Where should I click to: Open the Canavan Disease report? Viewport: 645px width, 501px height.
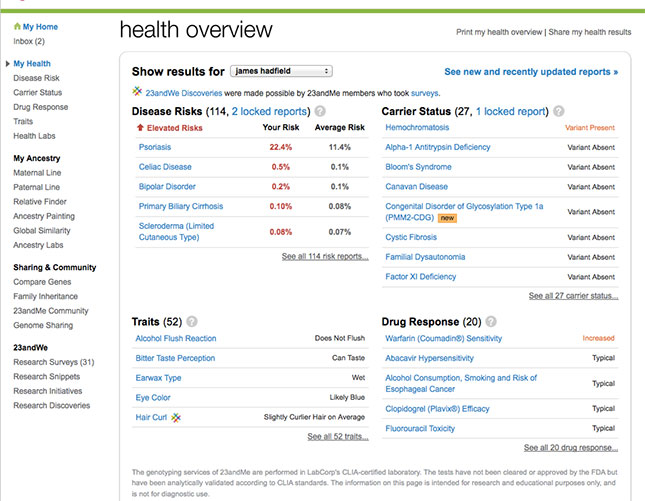416,187
